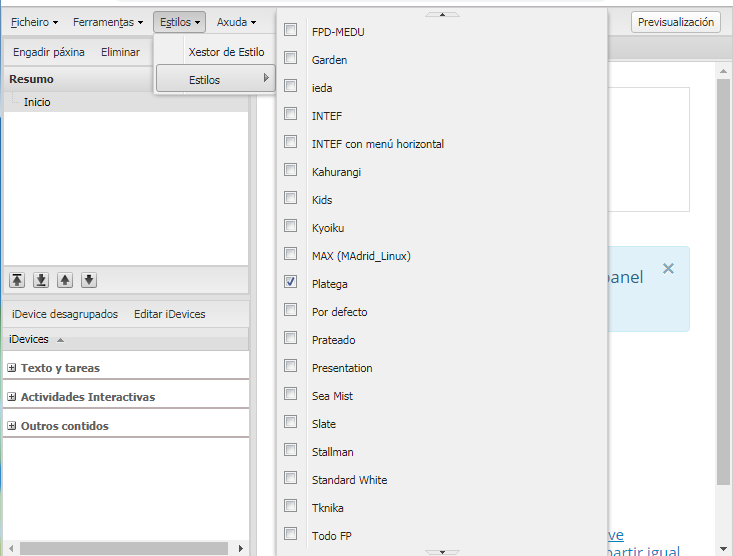Screen dimensions: 733x556
Task: Click the move-to-bottom page arrow icon
Action: tap(41, 280)
